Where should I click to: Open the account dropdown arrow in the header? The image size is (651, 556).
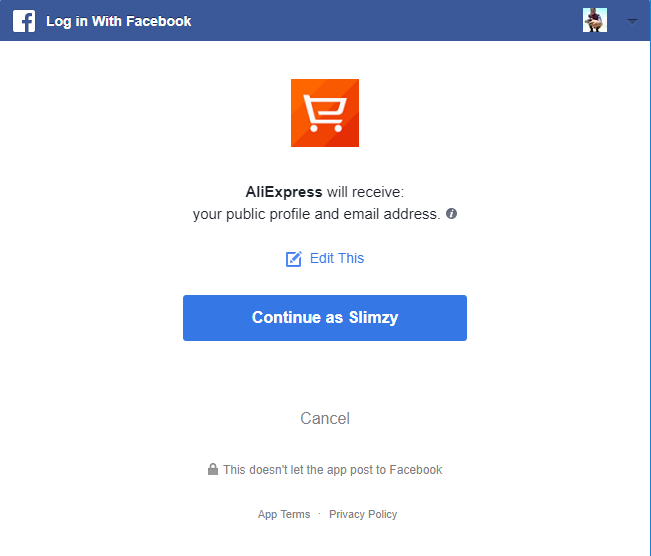[x=631, y=21]
